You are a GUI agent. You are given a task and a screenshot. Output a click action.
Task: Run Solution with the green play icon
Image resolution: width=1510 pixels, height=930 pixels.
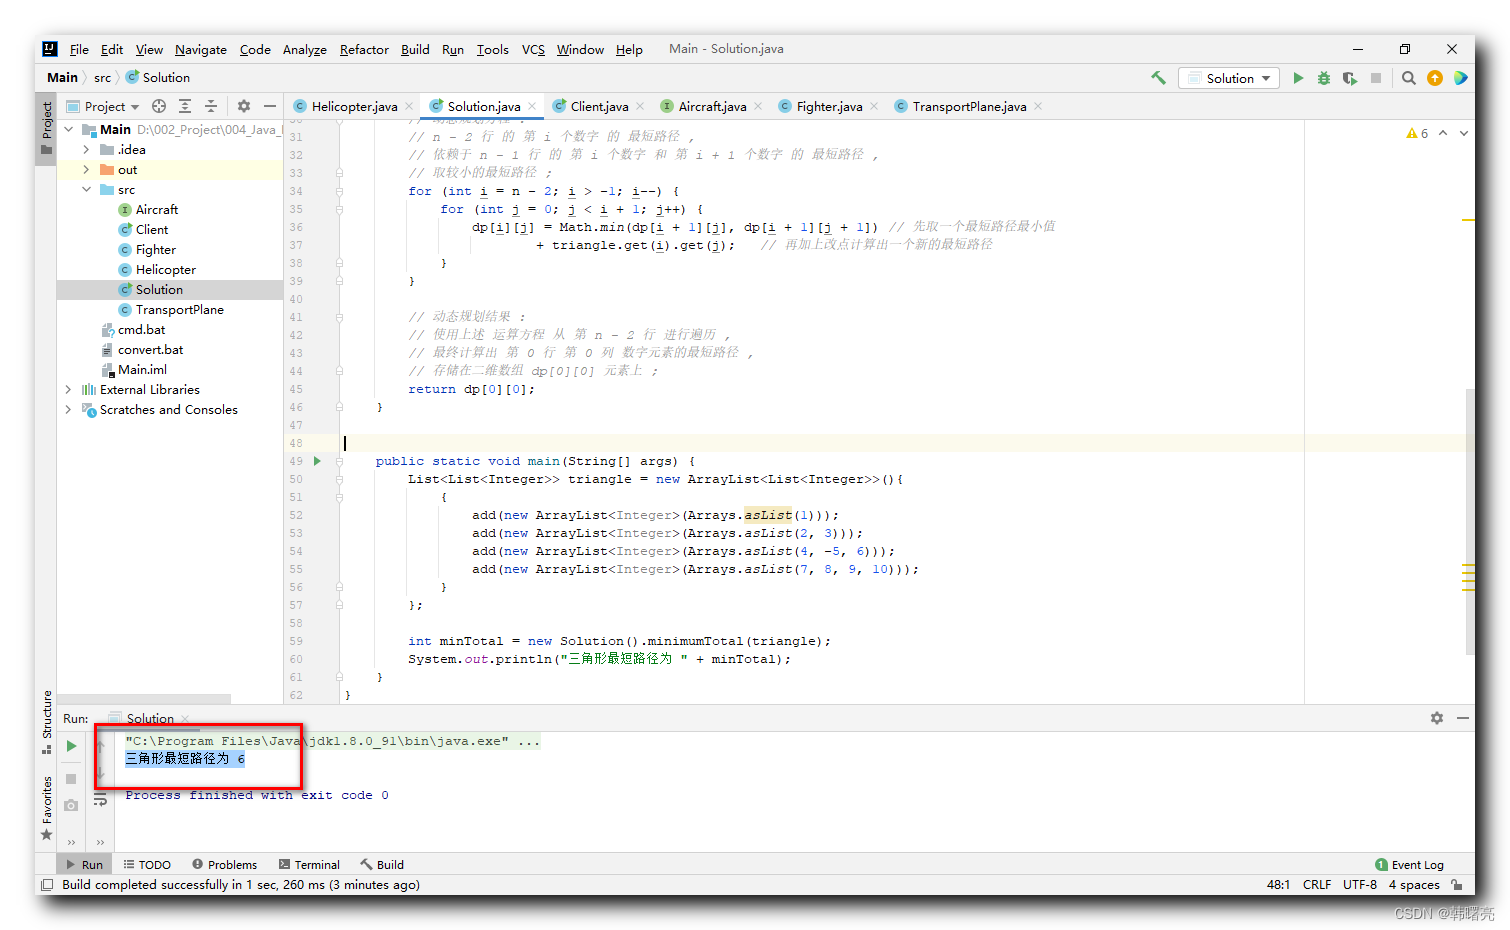coord(1298,78)
